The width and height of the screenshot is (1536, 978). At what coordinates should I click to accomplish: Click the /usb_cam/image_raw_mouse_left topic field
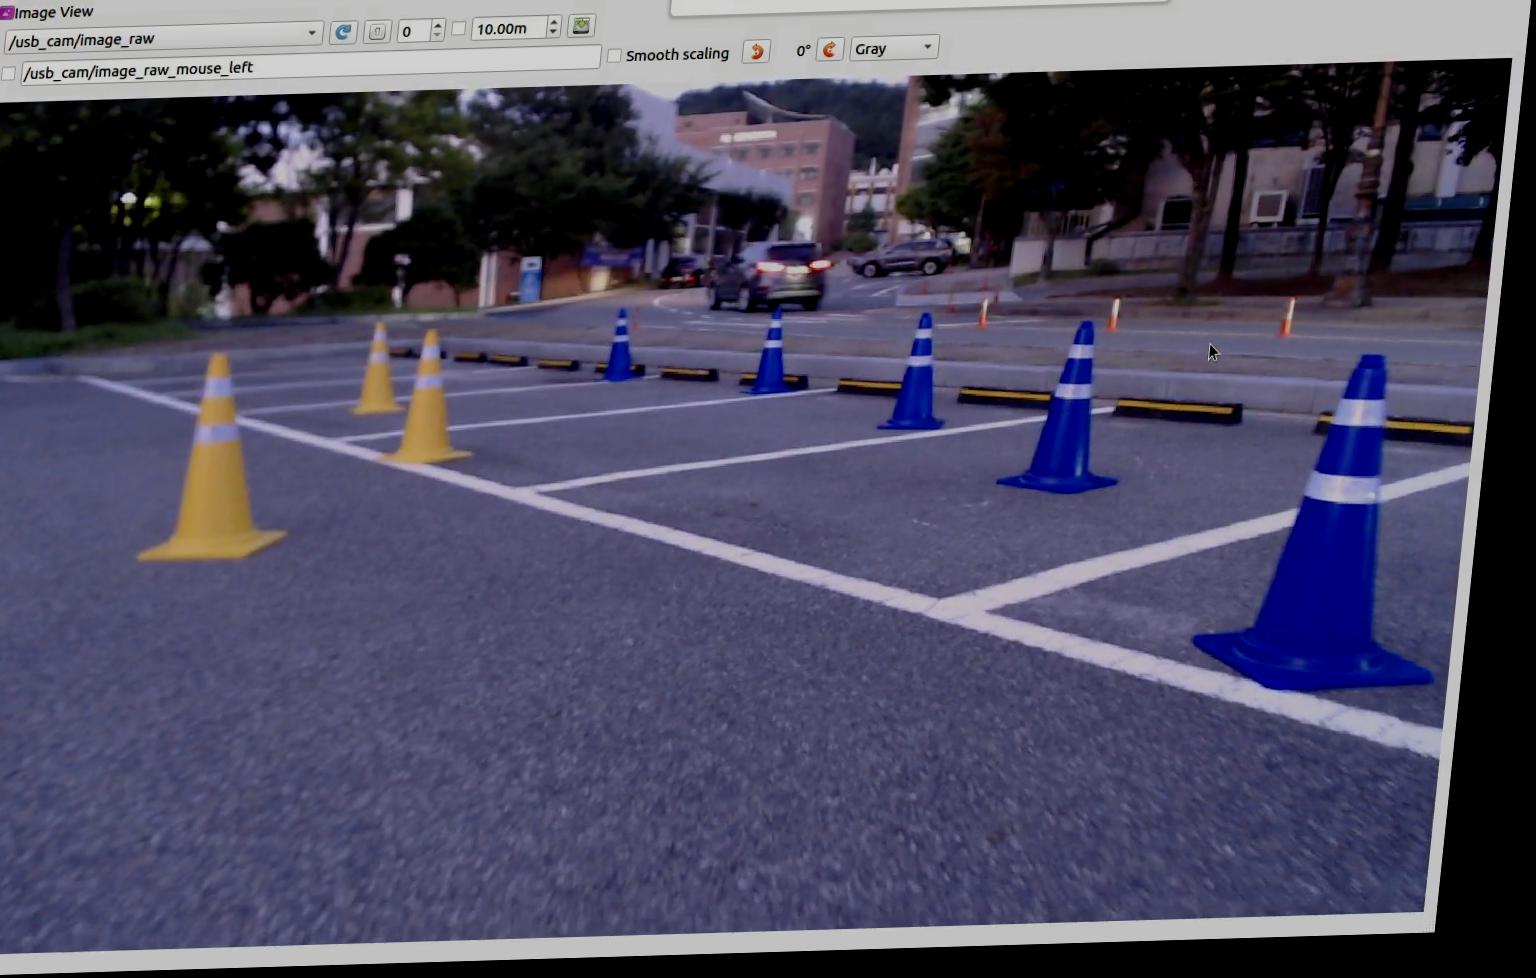click(x=310, y=66)
